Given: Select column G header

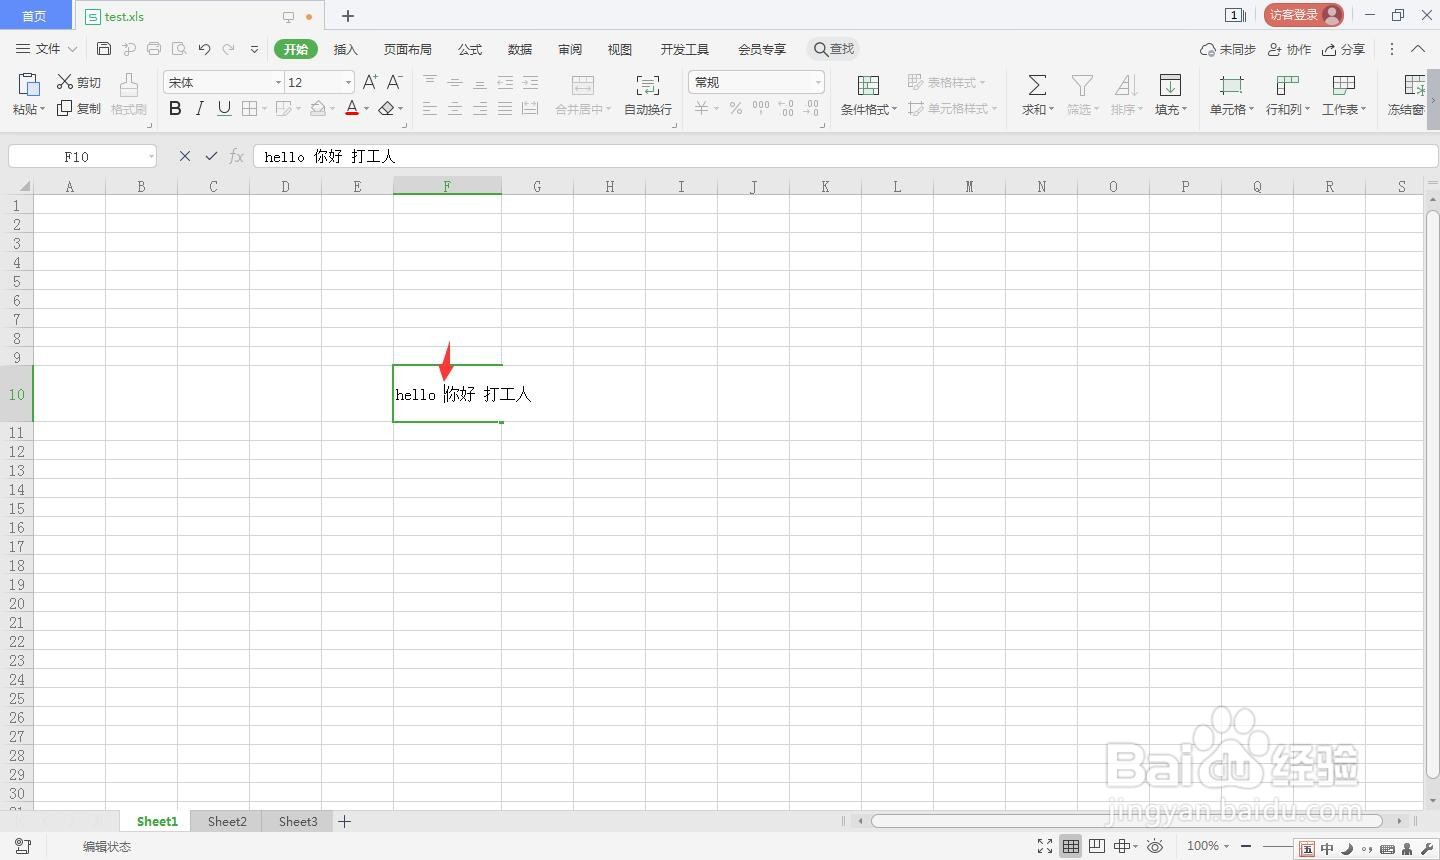Looking at the screenshot, I should (x=537, y=186).
